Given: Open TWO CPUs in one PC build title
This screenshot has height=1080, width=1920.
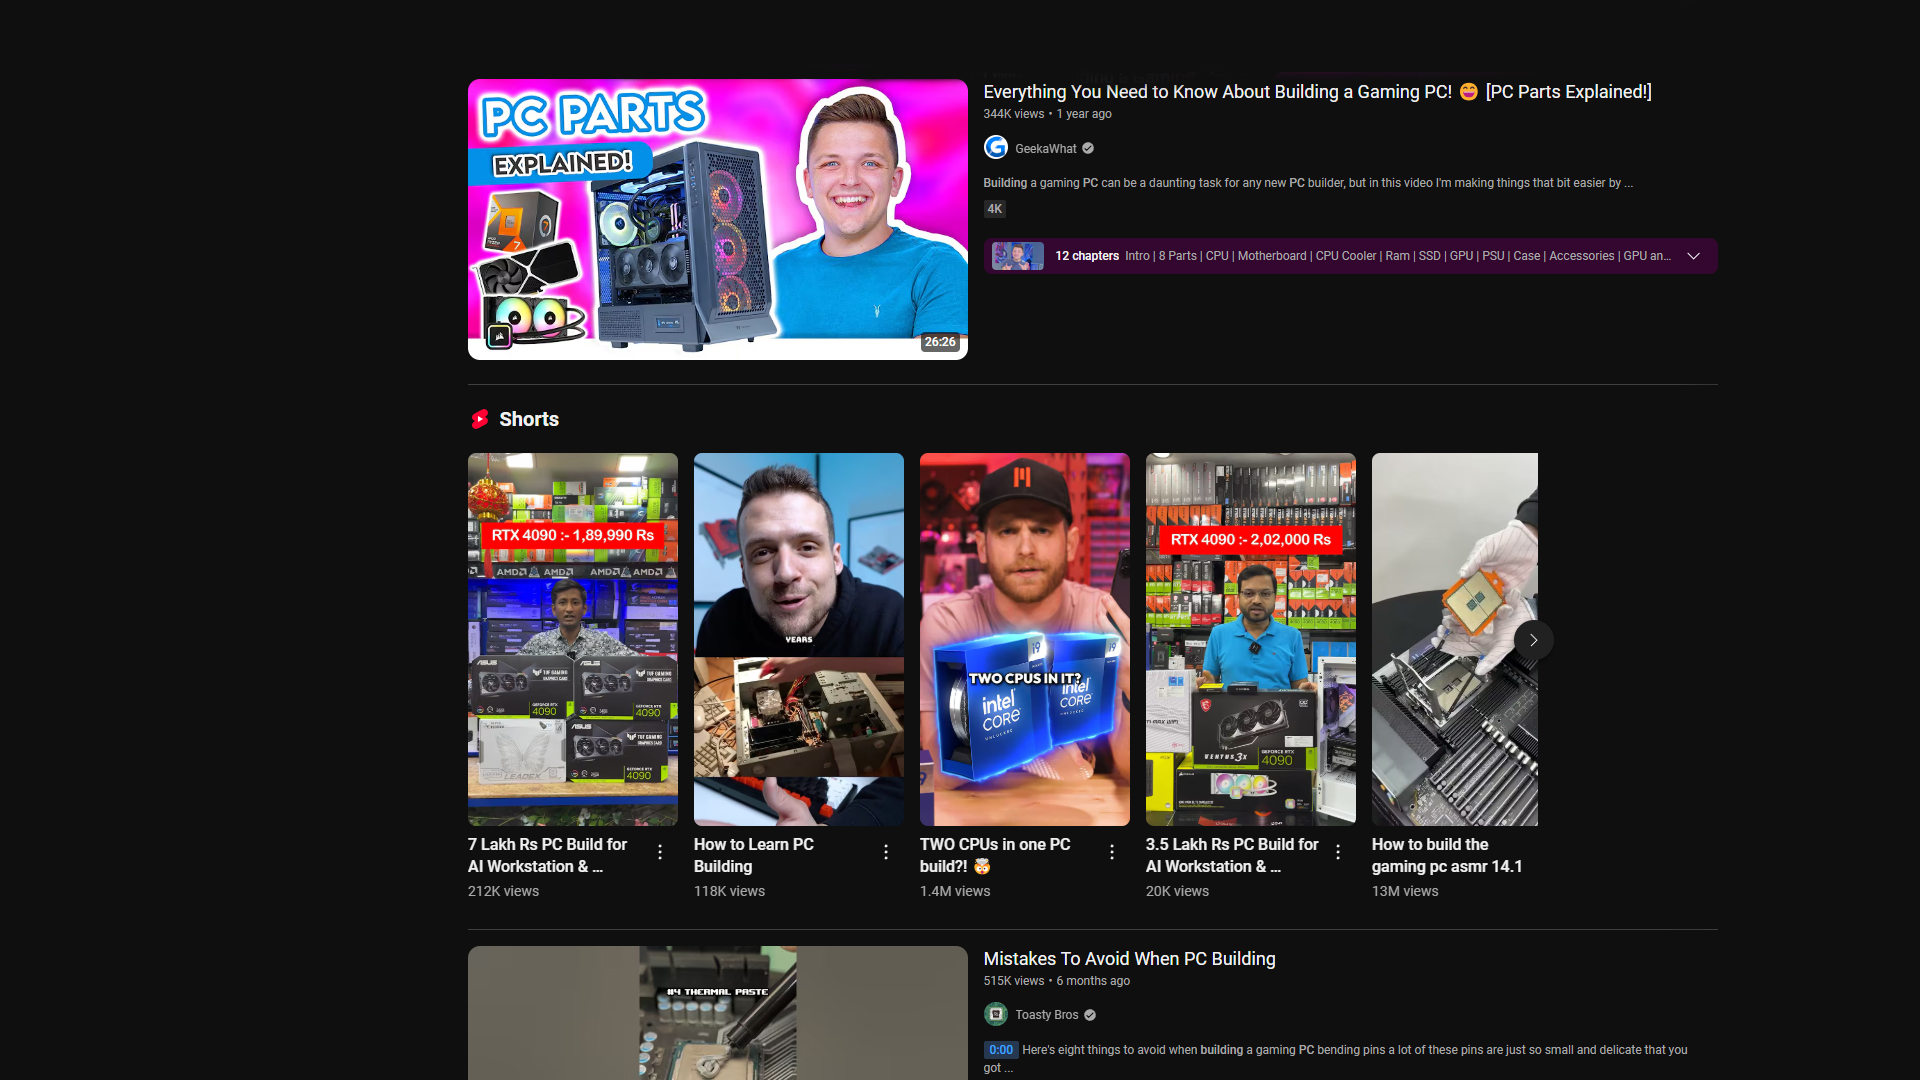Looking at the screenshot, I should coord(994,855).
